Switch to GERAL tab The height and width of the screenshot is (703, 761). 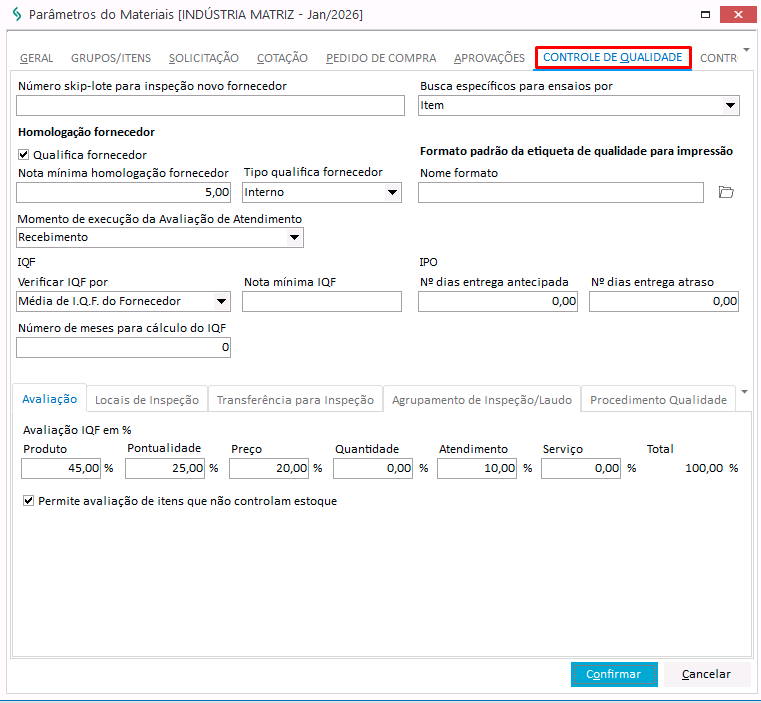(x=36, y=58)
